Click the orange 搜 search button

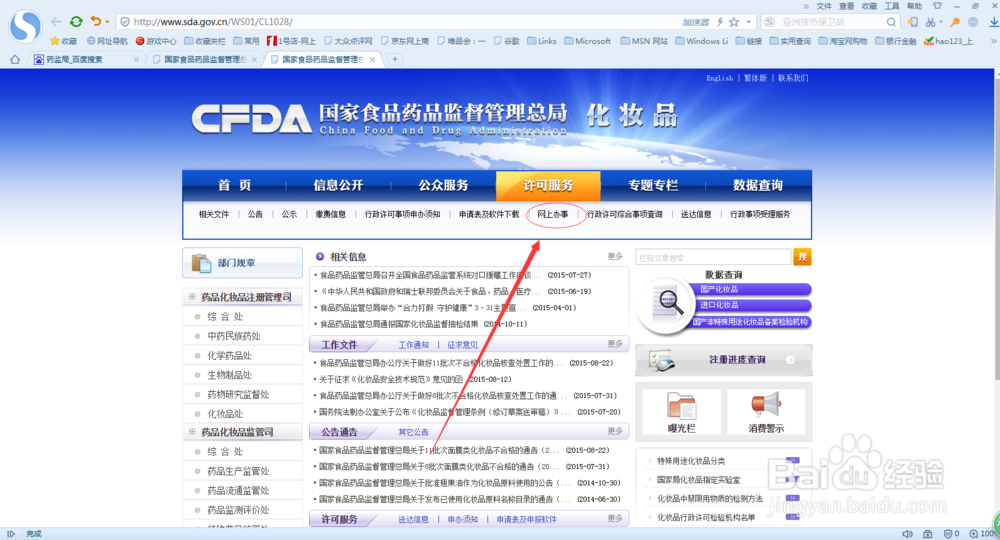pos(802,257)
